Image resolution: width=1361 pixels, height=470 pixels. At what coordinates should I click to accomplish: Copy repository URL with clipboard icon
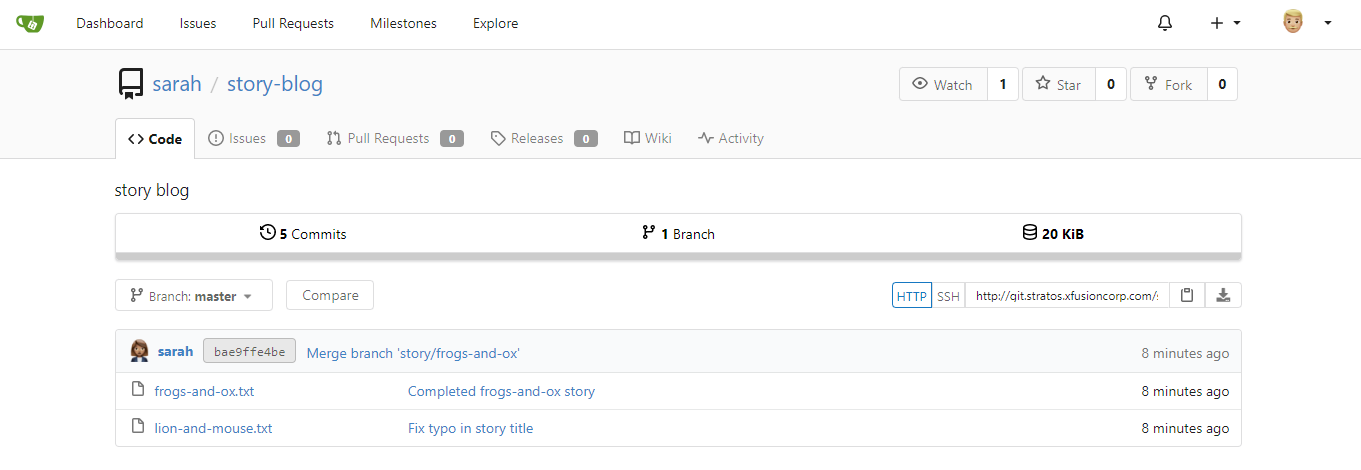1187,295
